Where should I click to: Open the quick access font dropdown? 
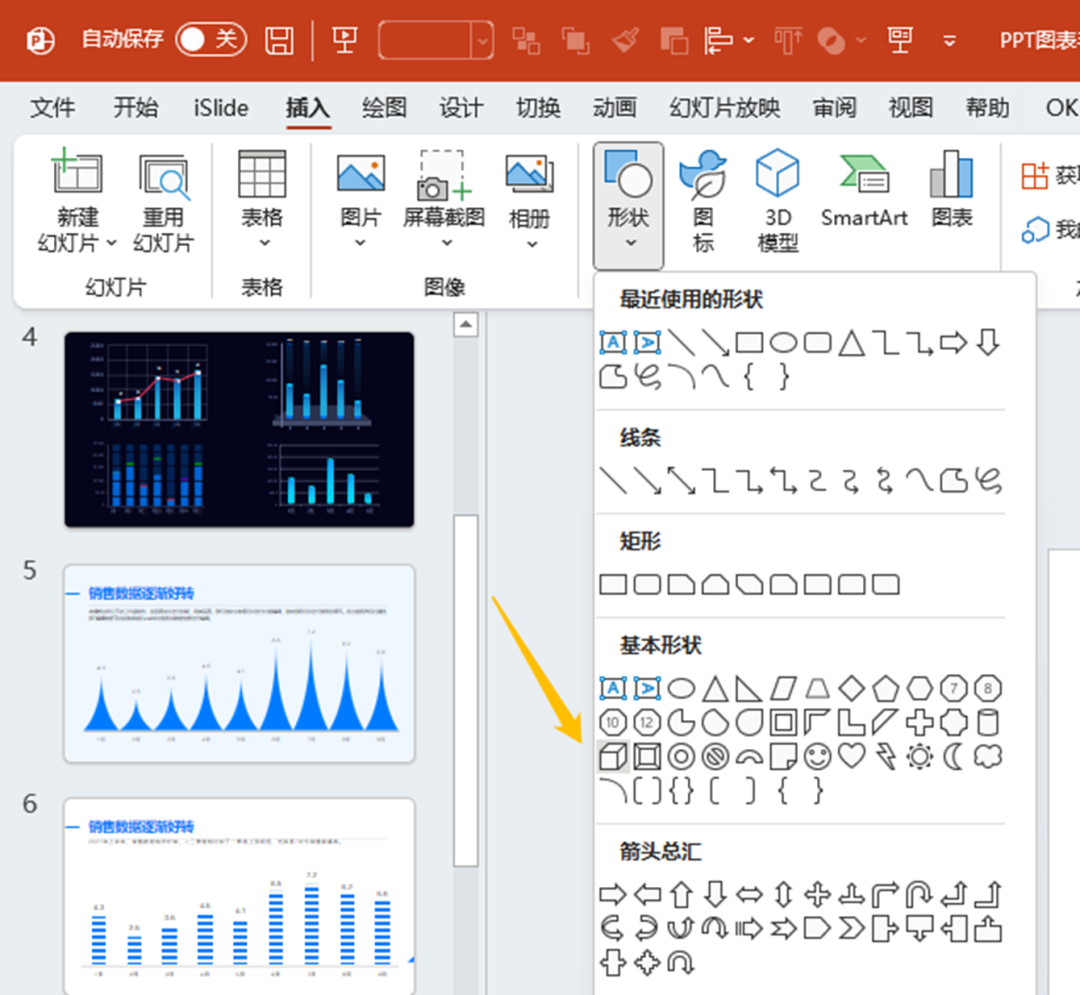click(482, 41)
